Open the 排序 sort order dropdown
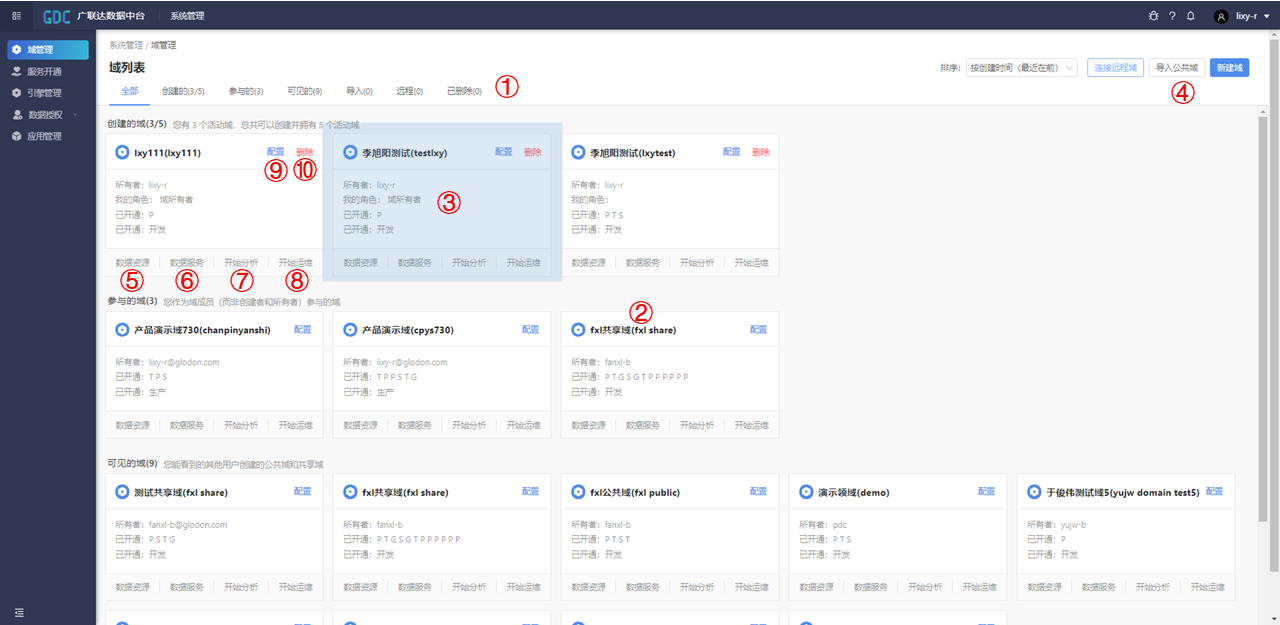Image resolution: width=1280 pixels, height=625 pixels. (x=1020, y=68)
